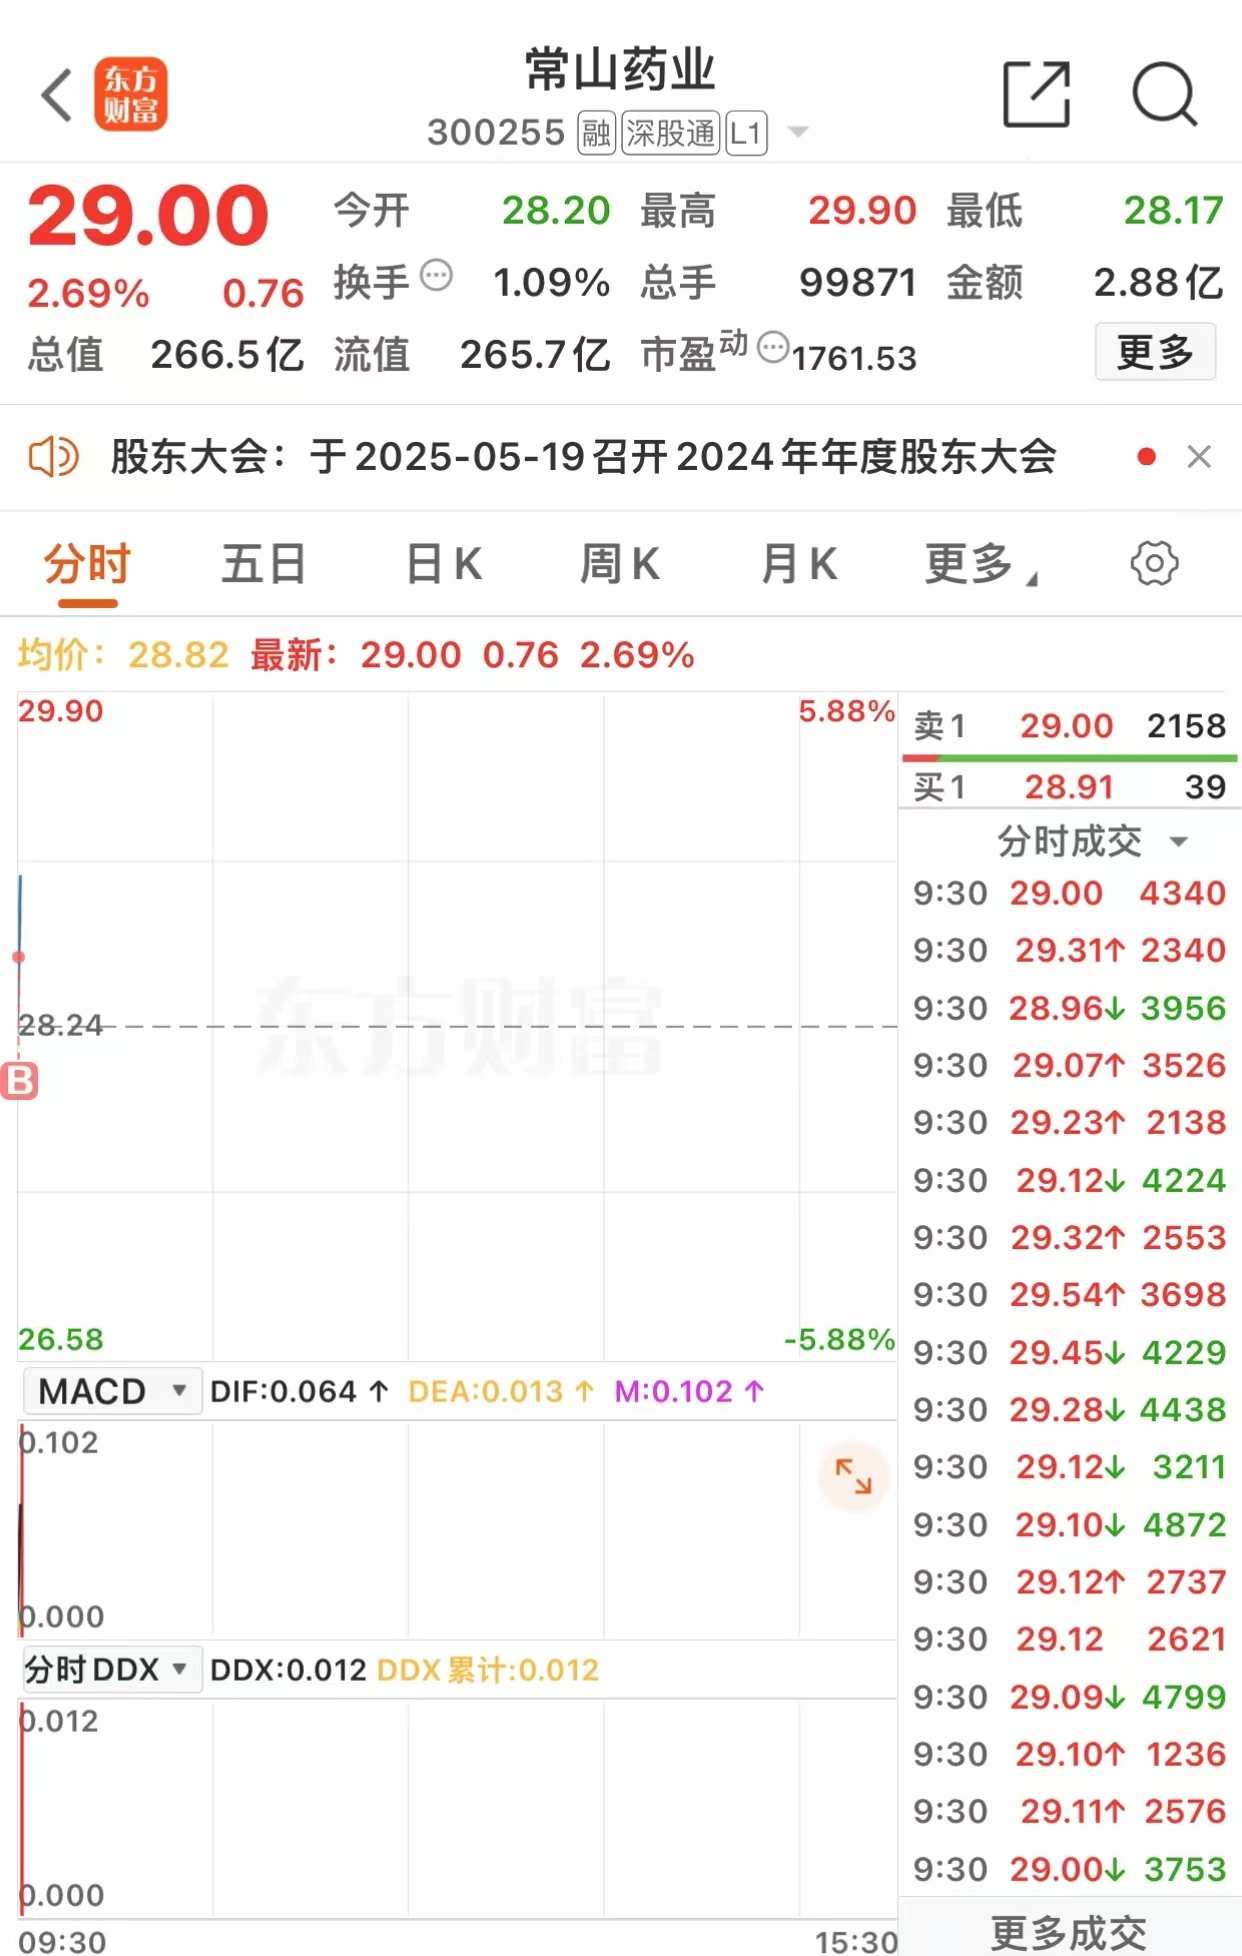This screenshot has height=1956, width=1242.
Task: Open the 股东大会 announcement notice
Action: pyautogui.click(x=583, y=457)
